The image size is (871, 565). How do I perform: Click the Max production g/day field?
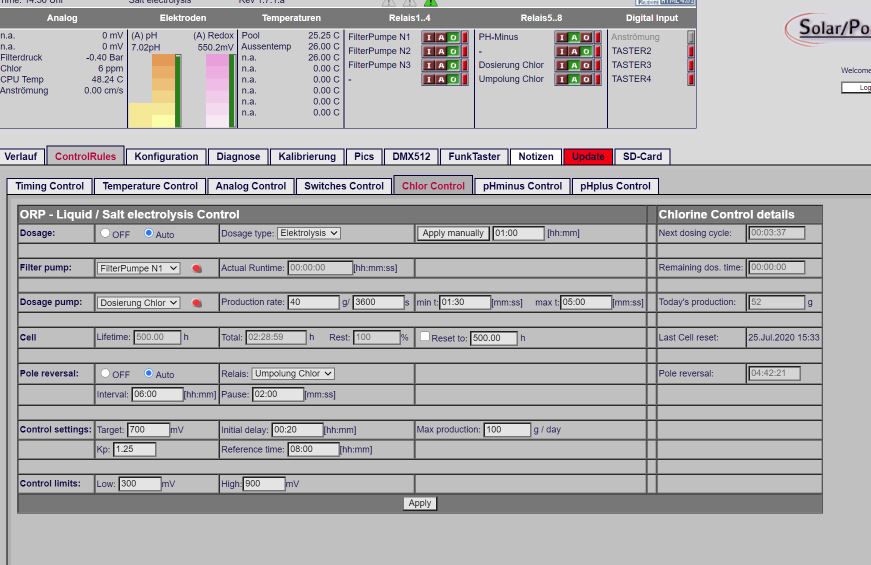coord(507,430)
